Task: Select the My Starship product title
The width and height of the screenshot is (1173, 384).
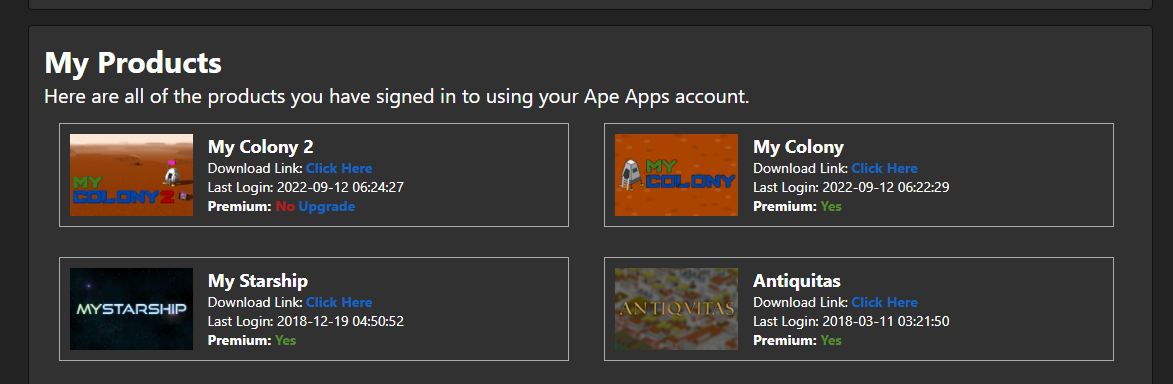Action: point(258,281)
